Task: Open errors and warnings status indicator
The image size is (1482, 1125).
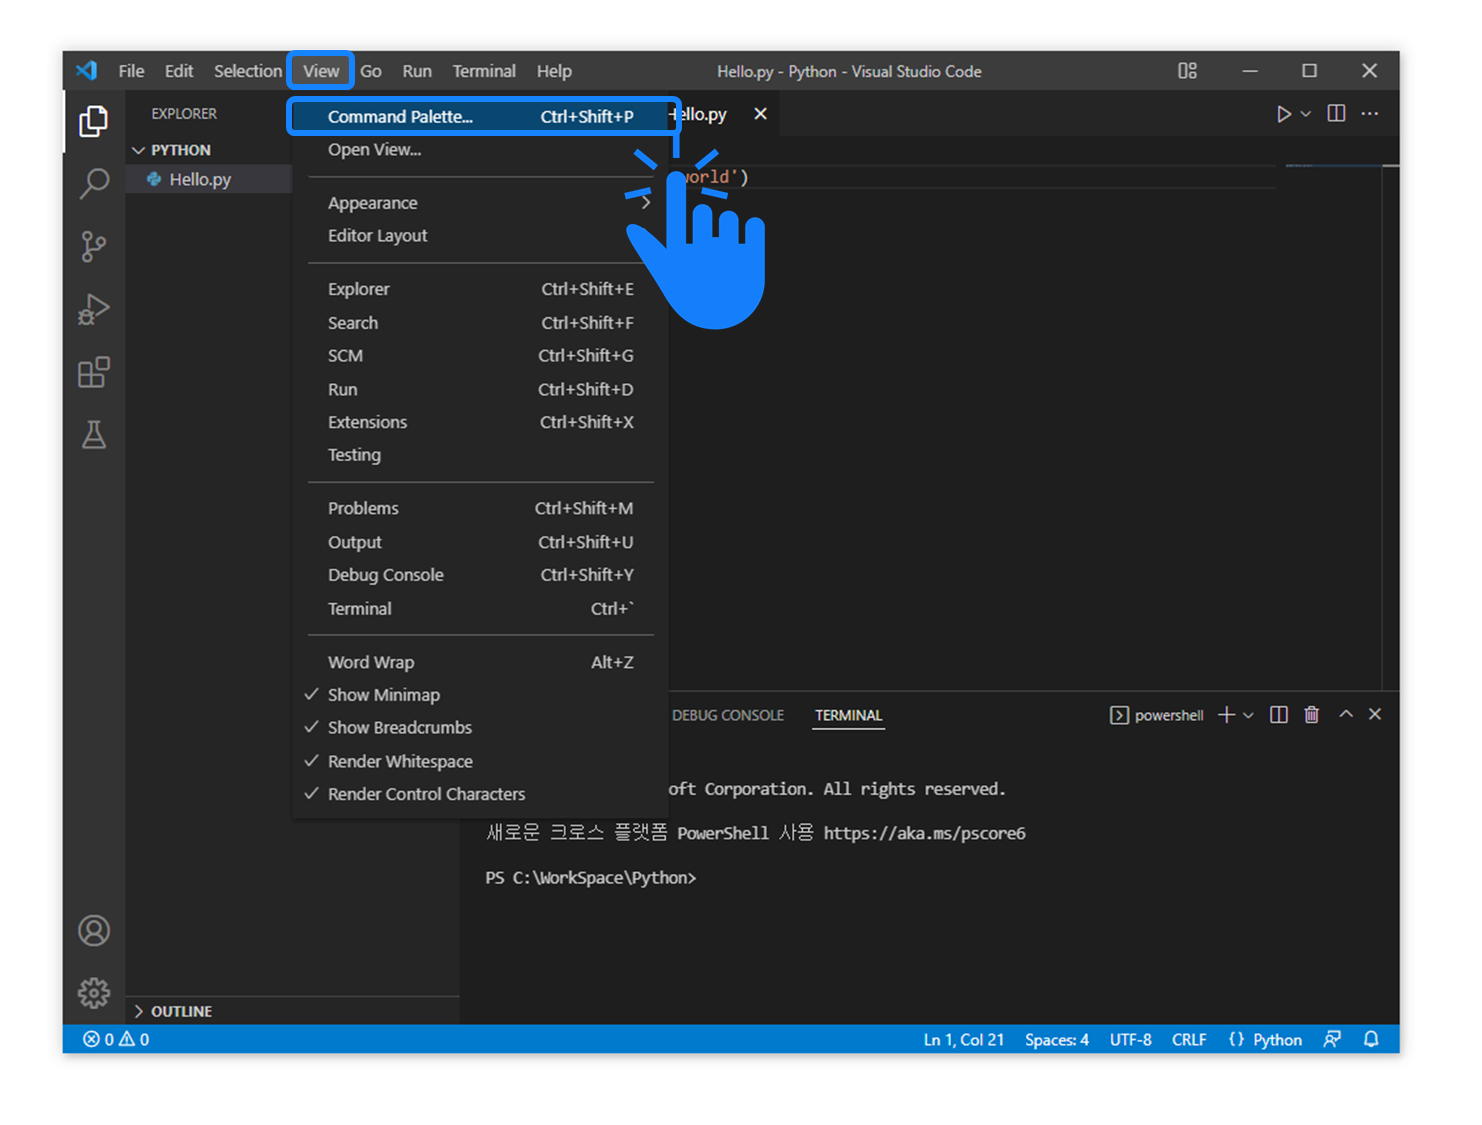Action: coord(116,1039)
